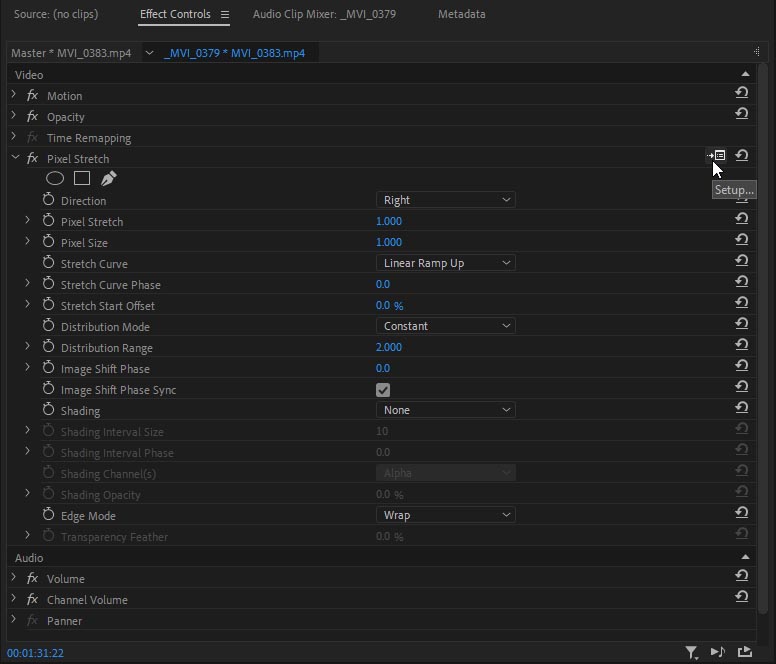Screen dimensions: 776x664
Task: Toggle animation stopwatch for Pixel Stretch parameter
Action: 48,221
